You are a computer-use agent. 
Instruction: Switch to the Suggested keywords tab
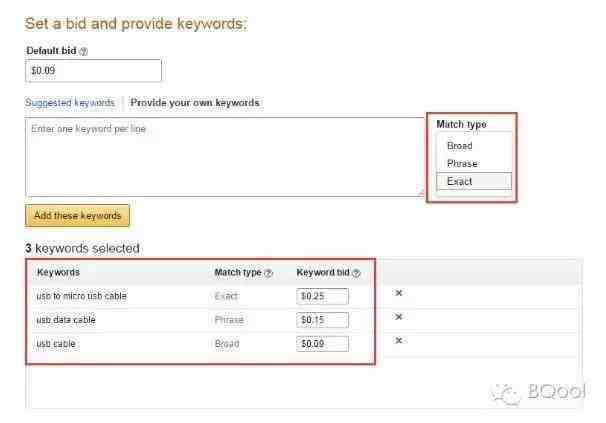click(x=70, y=103)
